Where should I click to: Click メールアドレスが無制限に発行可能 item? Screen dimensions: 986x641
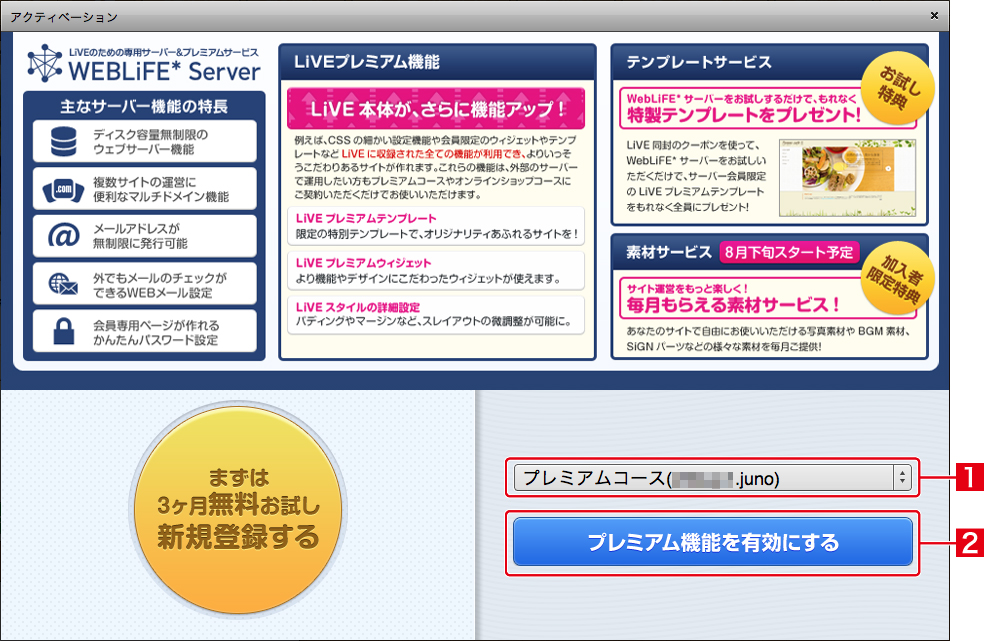point(145,236)
